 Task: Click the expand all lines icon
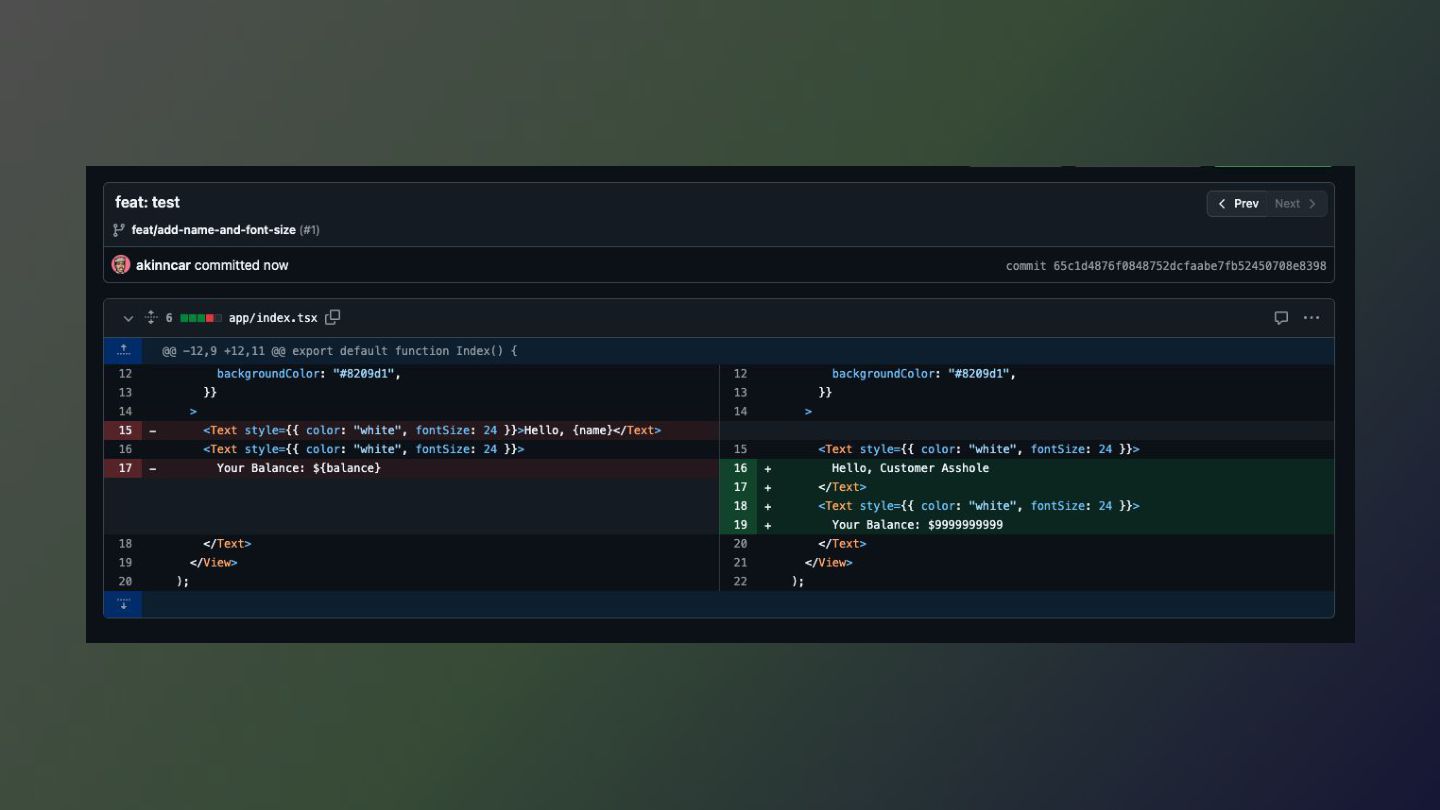151,318
